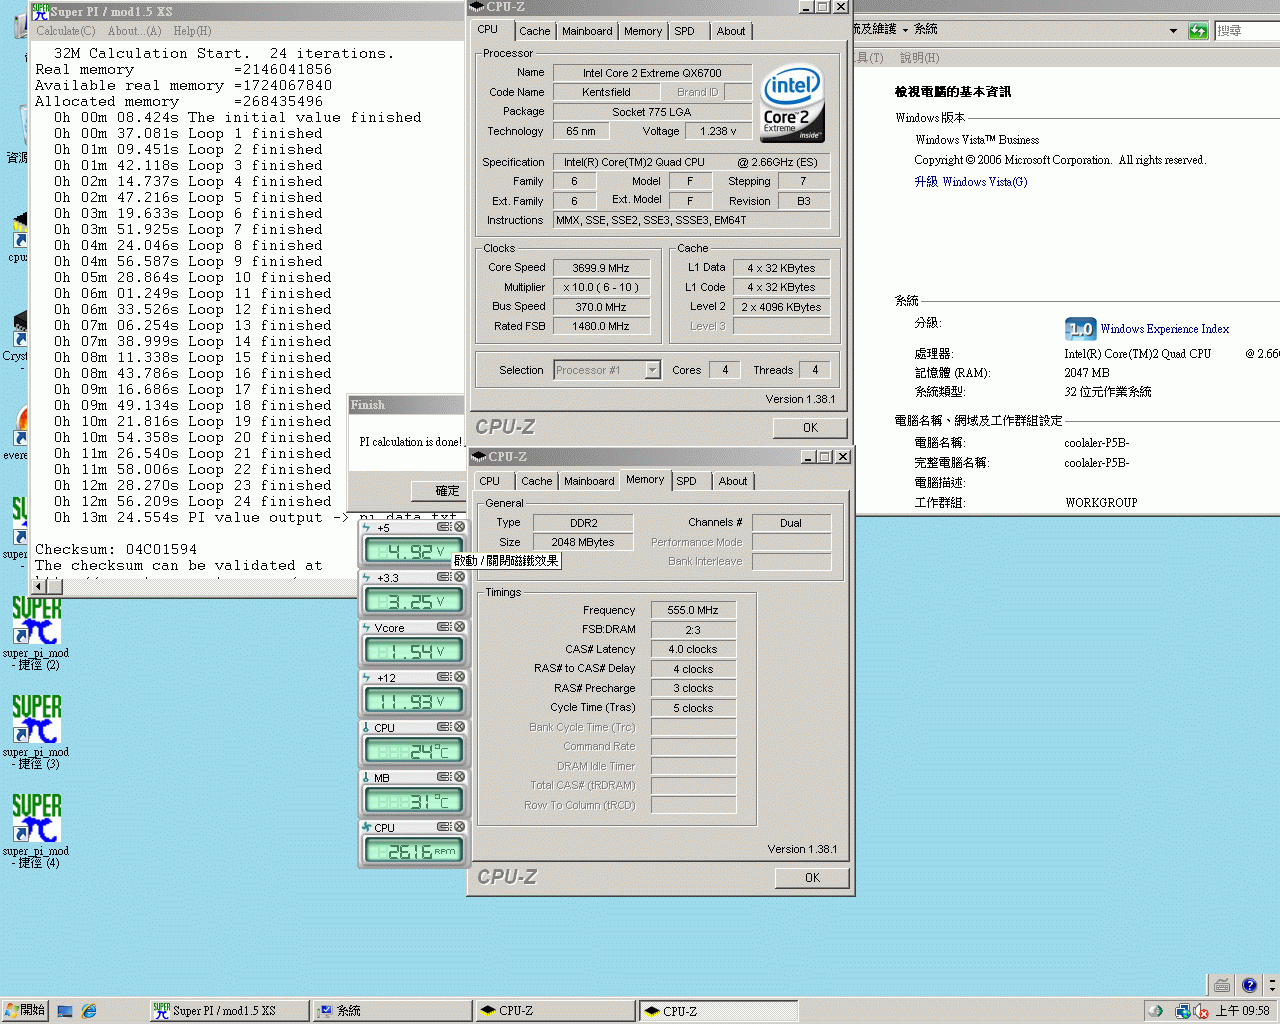
Task: Switch to Super PI / mod1.5 XS taskbar button
Action: [x=229, y=1011]
